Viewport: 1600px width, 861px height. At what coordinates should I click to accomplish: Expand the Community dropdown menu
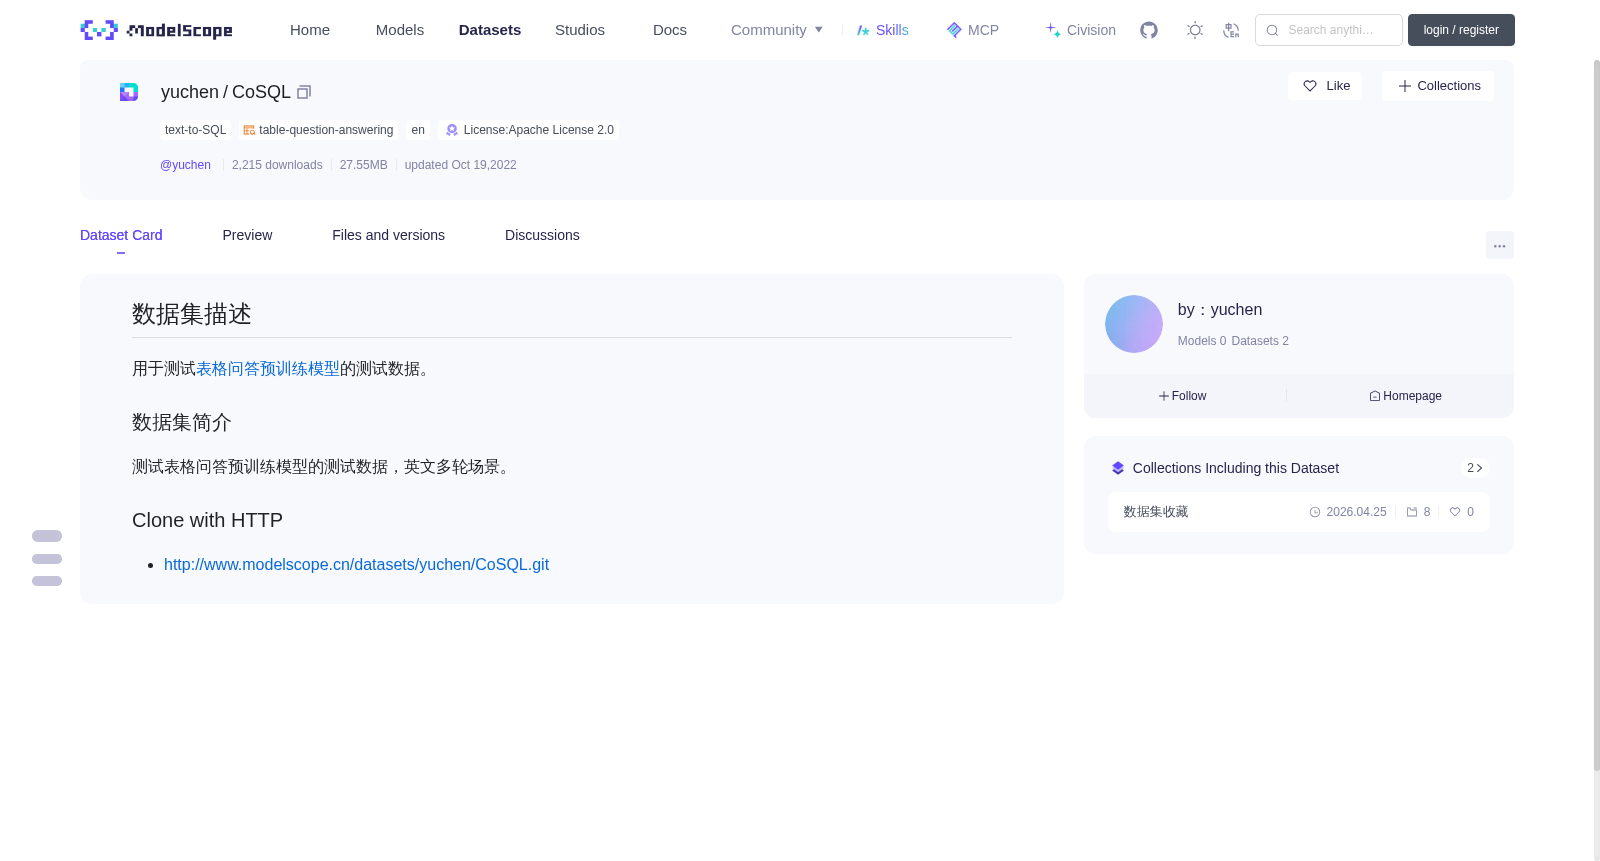coord(777,30)
